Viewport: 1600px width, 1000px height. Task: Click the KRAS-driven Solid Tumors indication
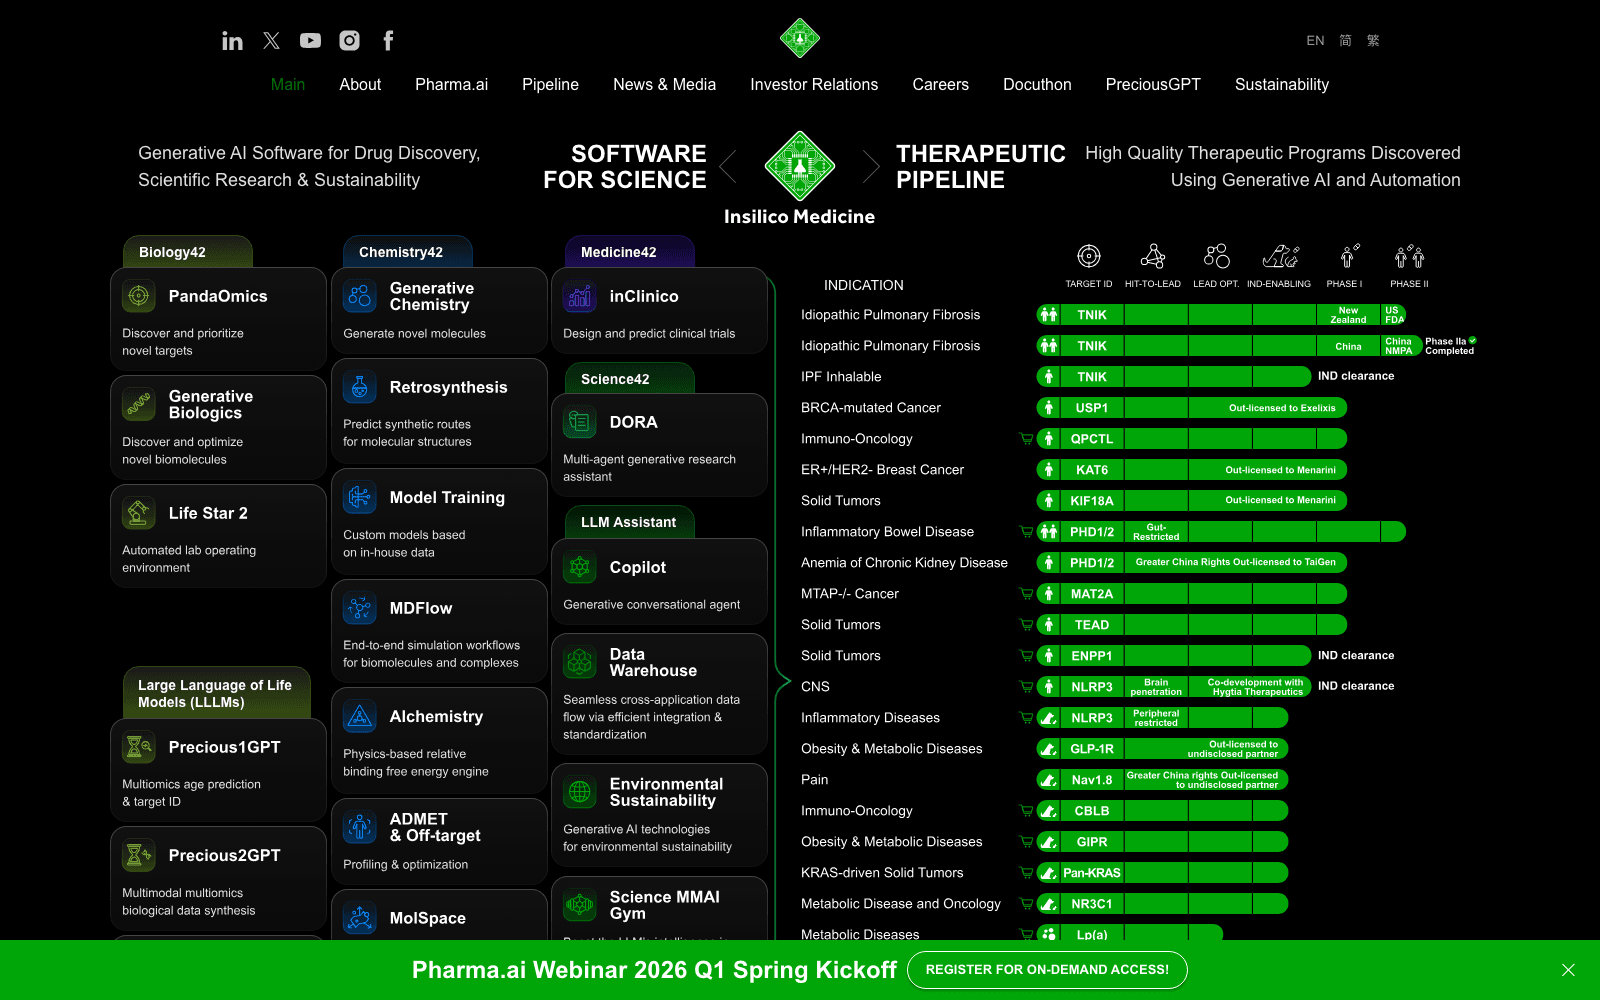click(x=882, y=873)
